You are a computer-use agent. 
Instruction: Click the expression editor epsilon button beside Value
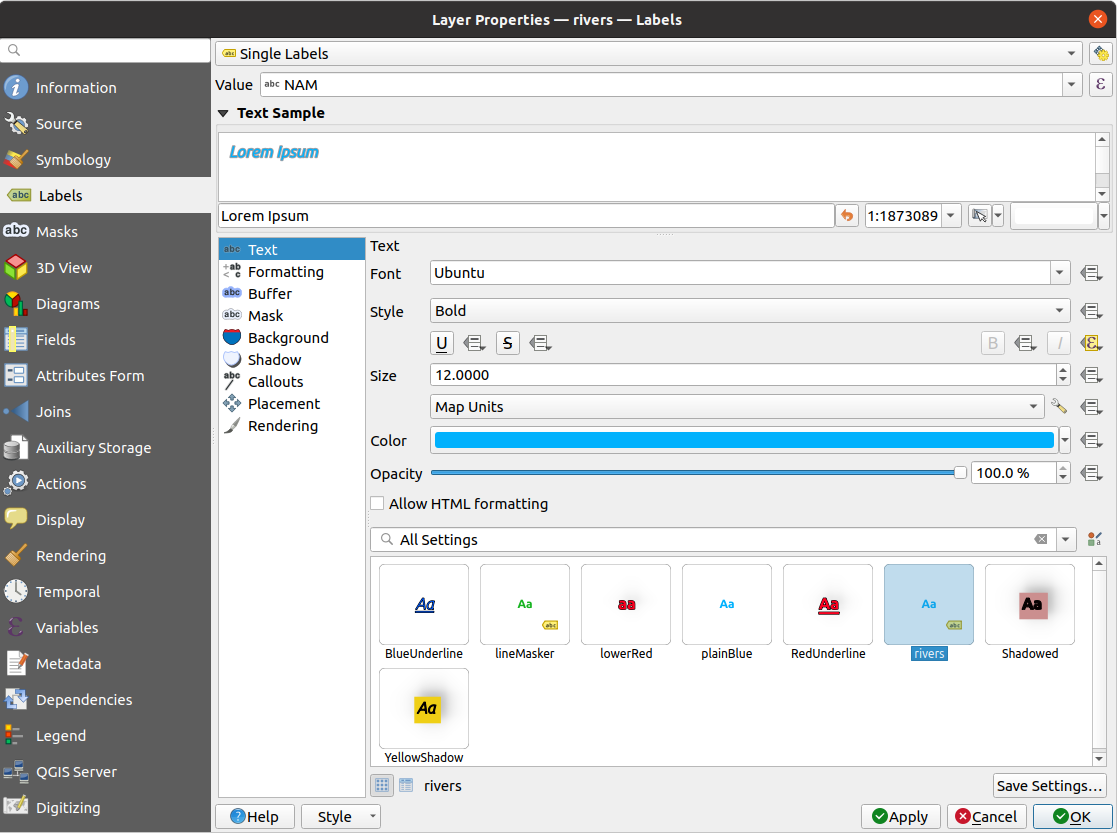coord(1100,85)
